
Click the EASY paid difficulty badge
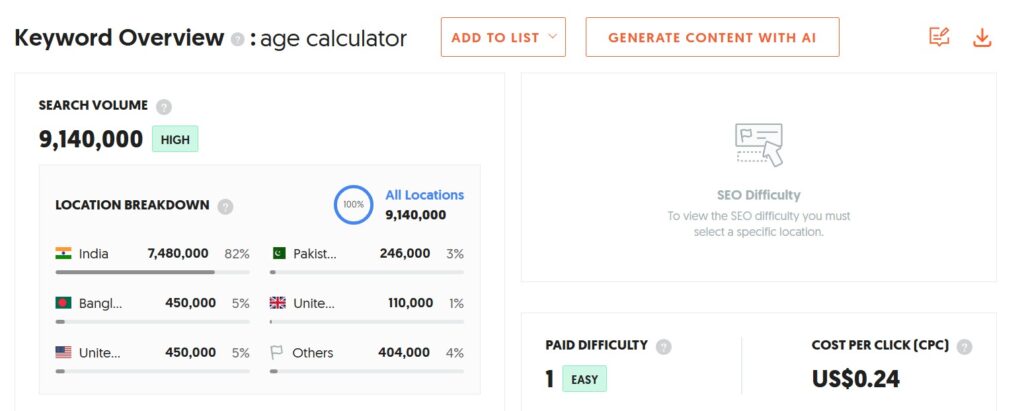584,379
